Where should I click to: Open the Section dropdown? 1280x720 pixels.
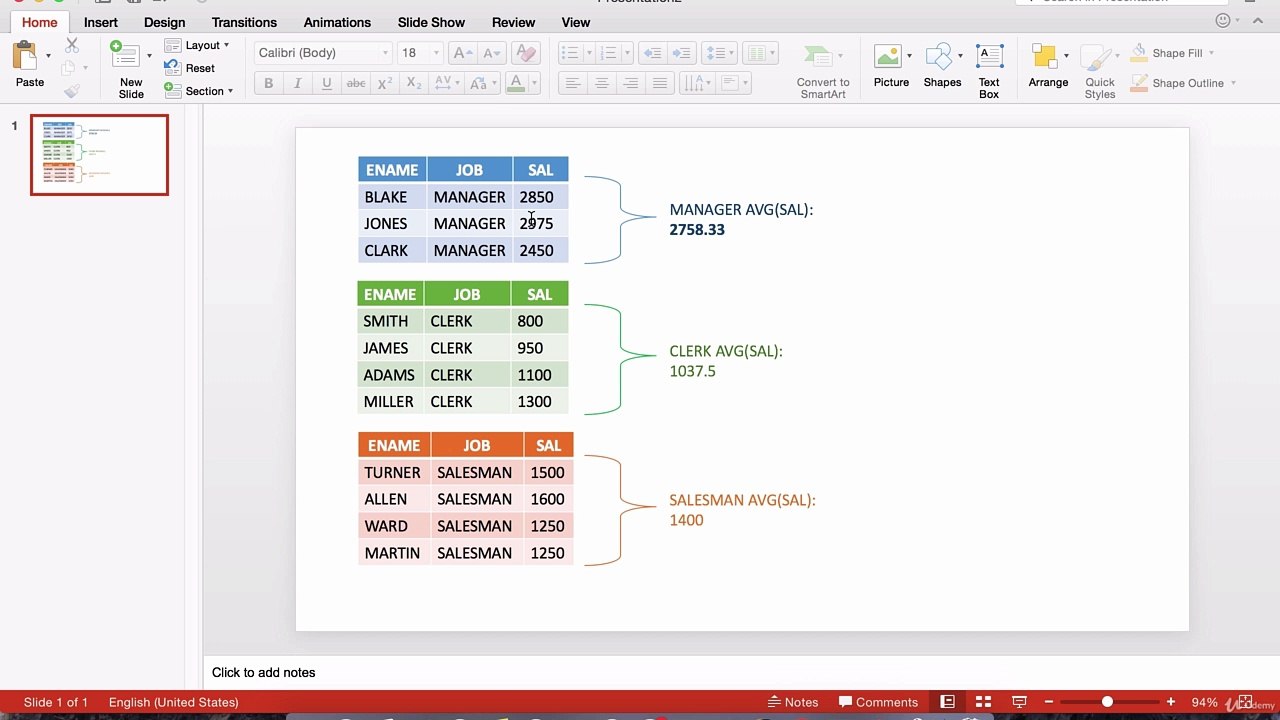tap(198, 91)
